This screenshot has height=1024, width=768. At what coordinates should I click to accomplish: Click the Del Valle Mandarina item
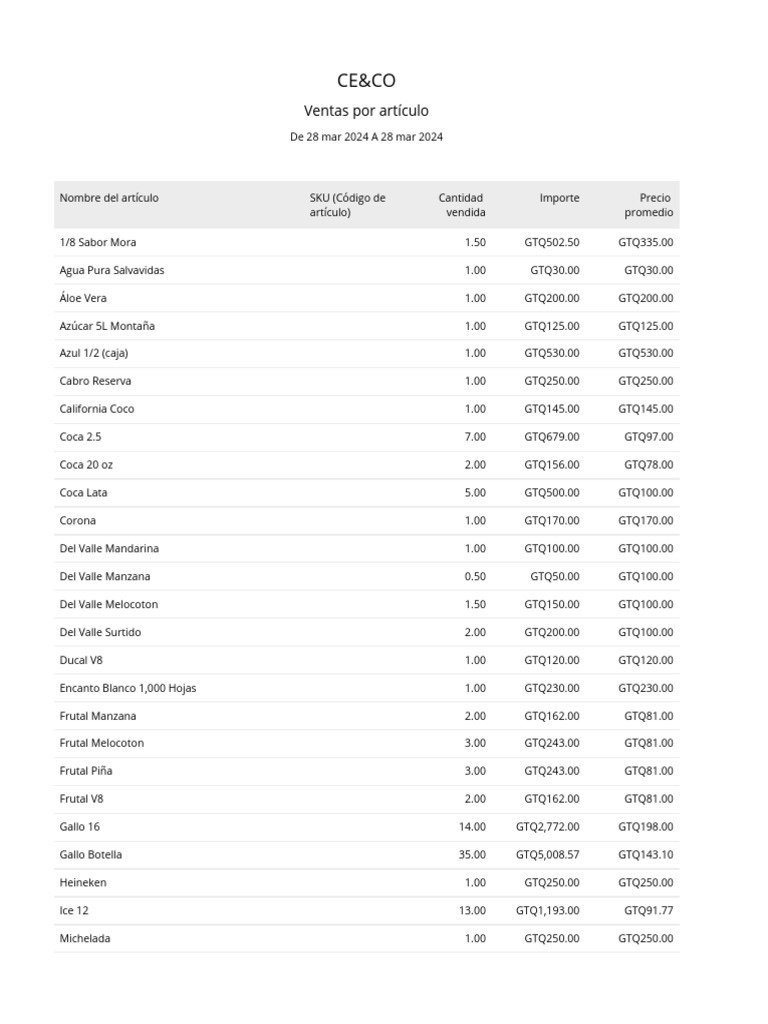click(x=109, y=549)
